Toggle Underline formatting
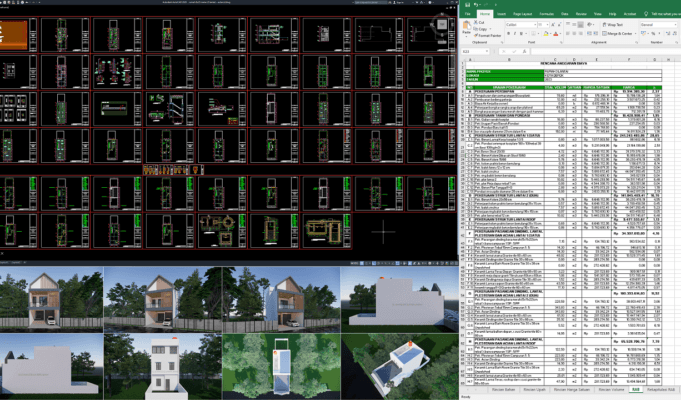This screenshot has height=400, width=681. [521, 33]
